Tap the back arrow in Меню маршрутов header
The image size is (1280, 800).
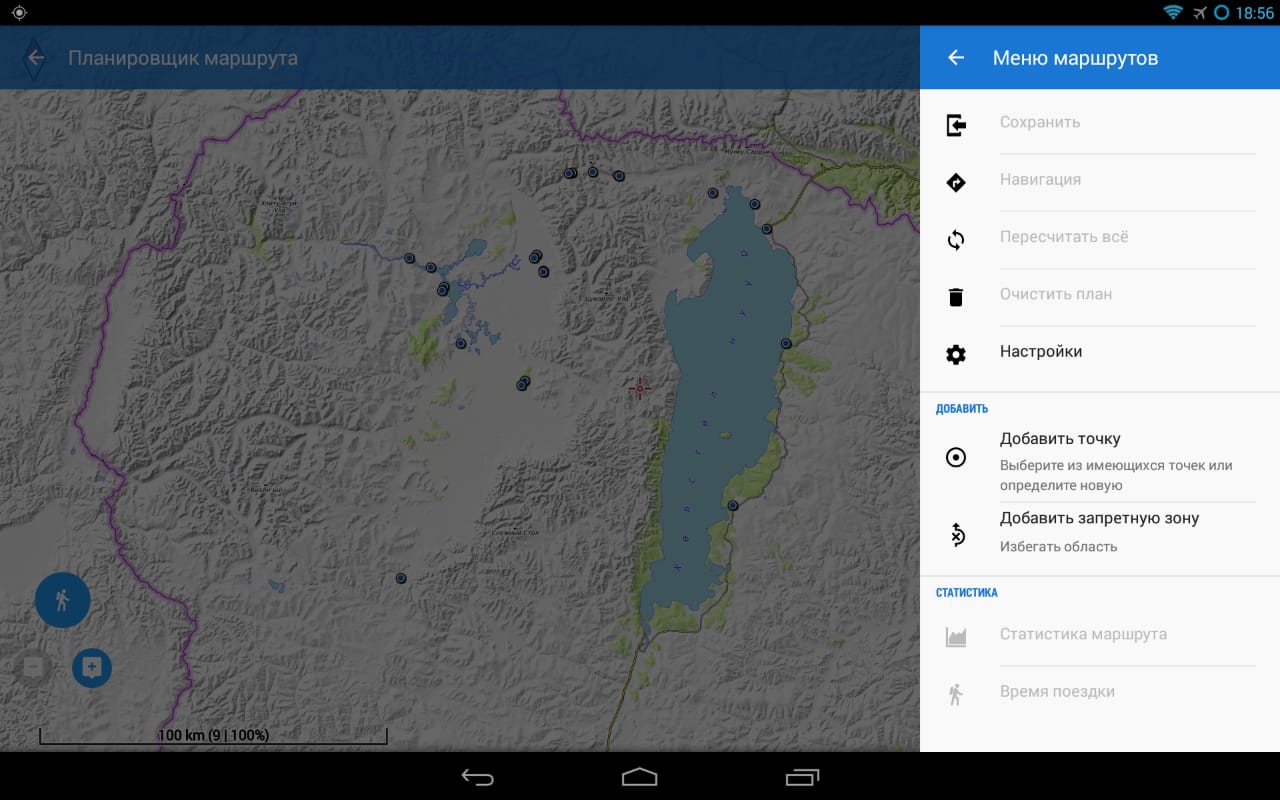956,58
